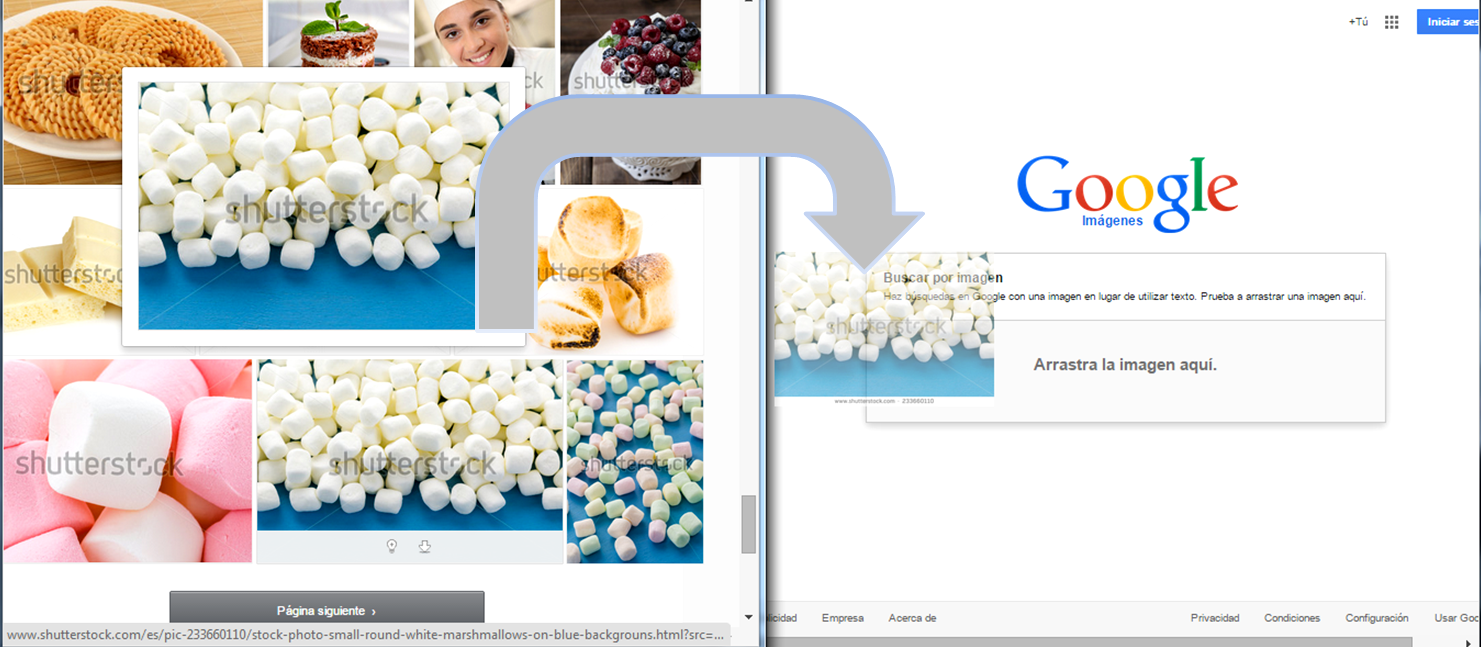Screen dimensions: 1481x648
Task: Click the Google window horizontal scrollbar bar
Action: point(1090,642)
